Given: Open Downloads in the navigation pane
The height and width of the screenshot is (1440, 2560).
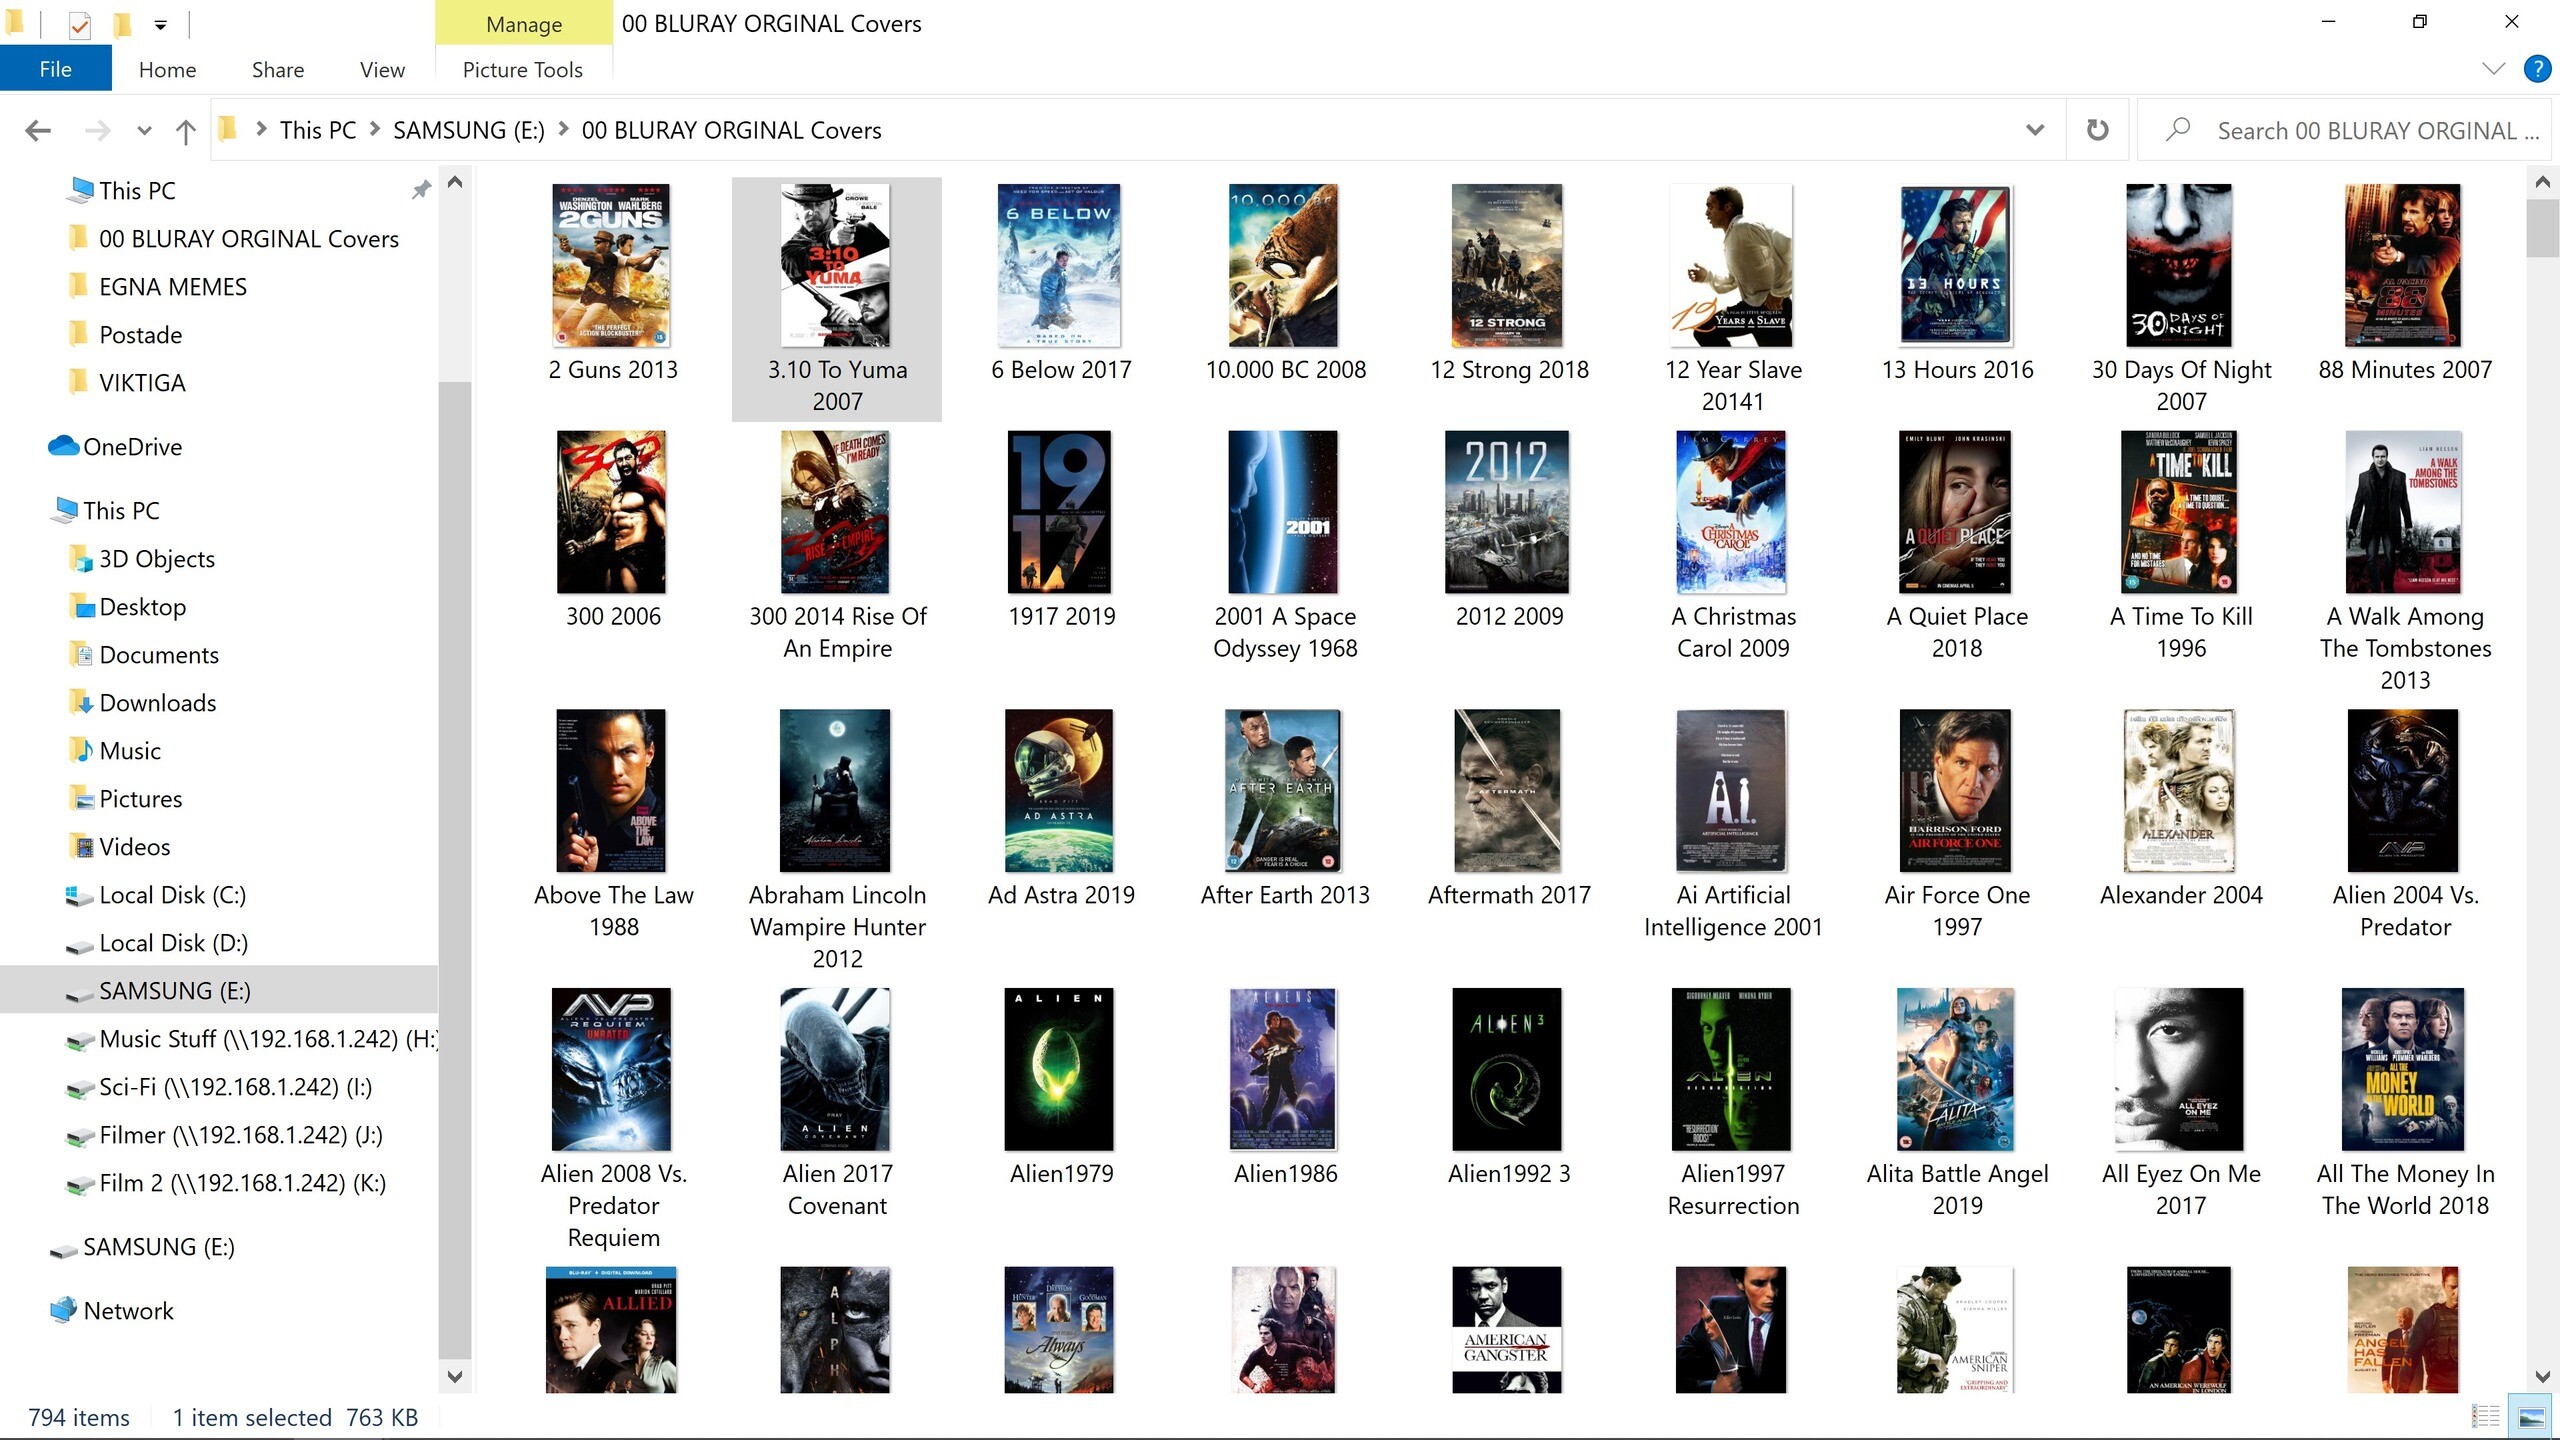Looking at the screenshot, I should point(157,702).
